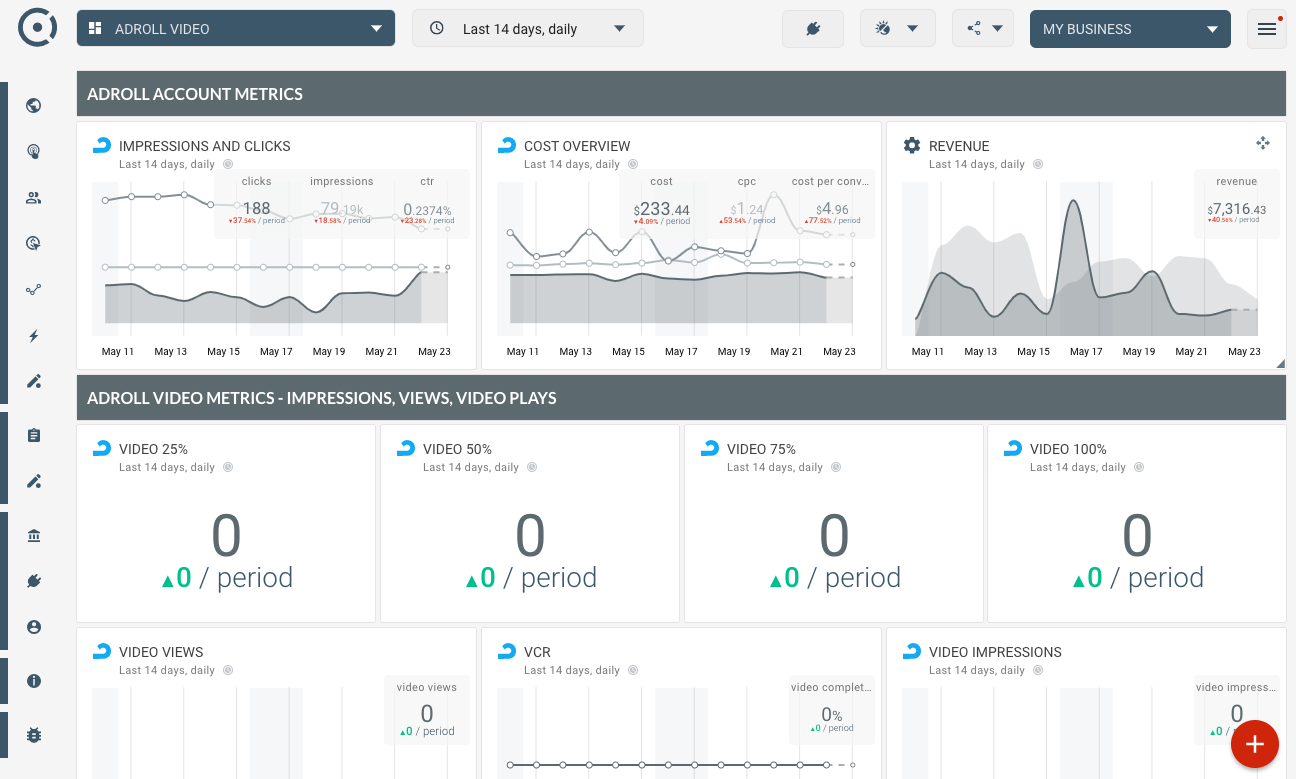Open the pie chart icon in the sidebar
This screenshot has width=1296, height=779.
[34, 243]
